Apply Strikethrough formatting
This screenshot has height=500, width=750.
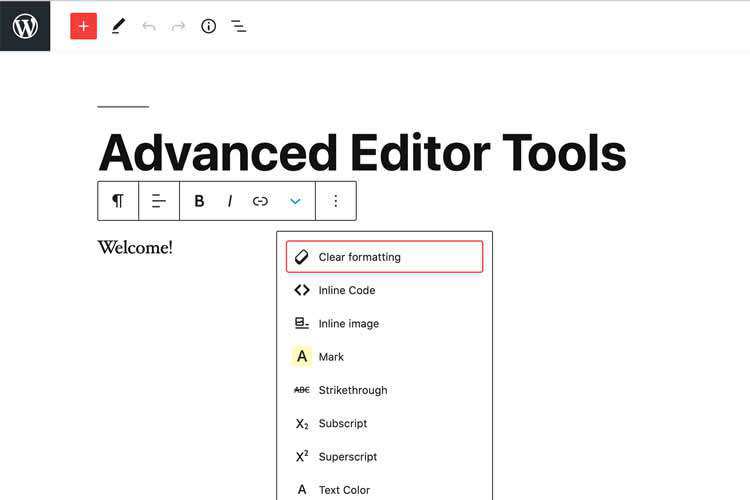(385, 390)
